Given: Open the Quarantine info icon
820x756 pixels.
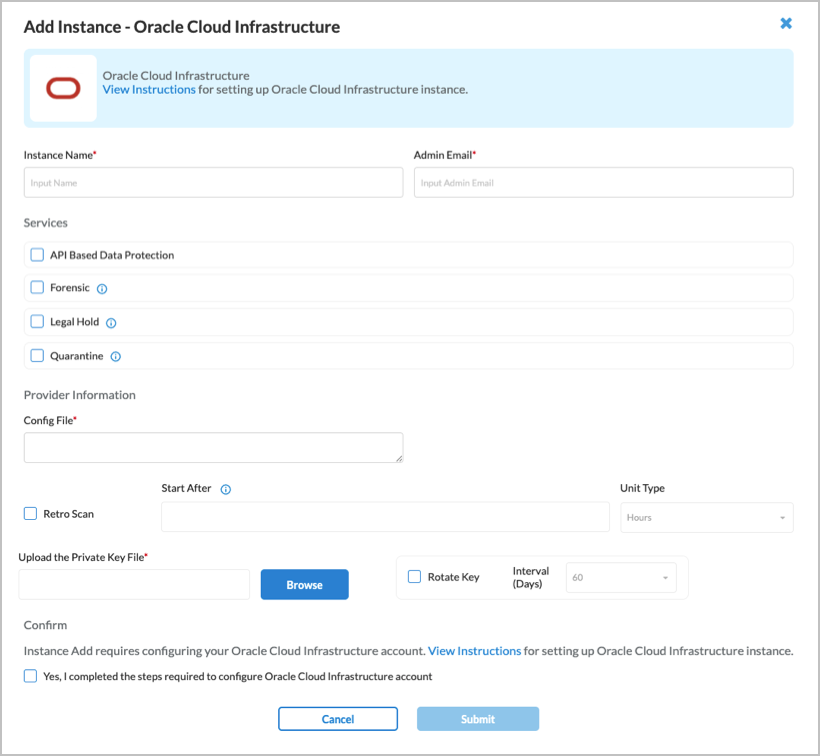Looking at the screenshot, I should click(116, 357).
